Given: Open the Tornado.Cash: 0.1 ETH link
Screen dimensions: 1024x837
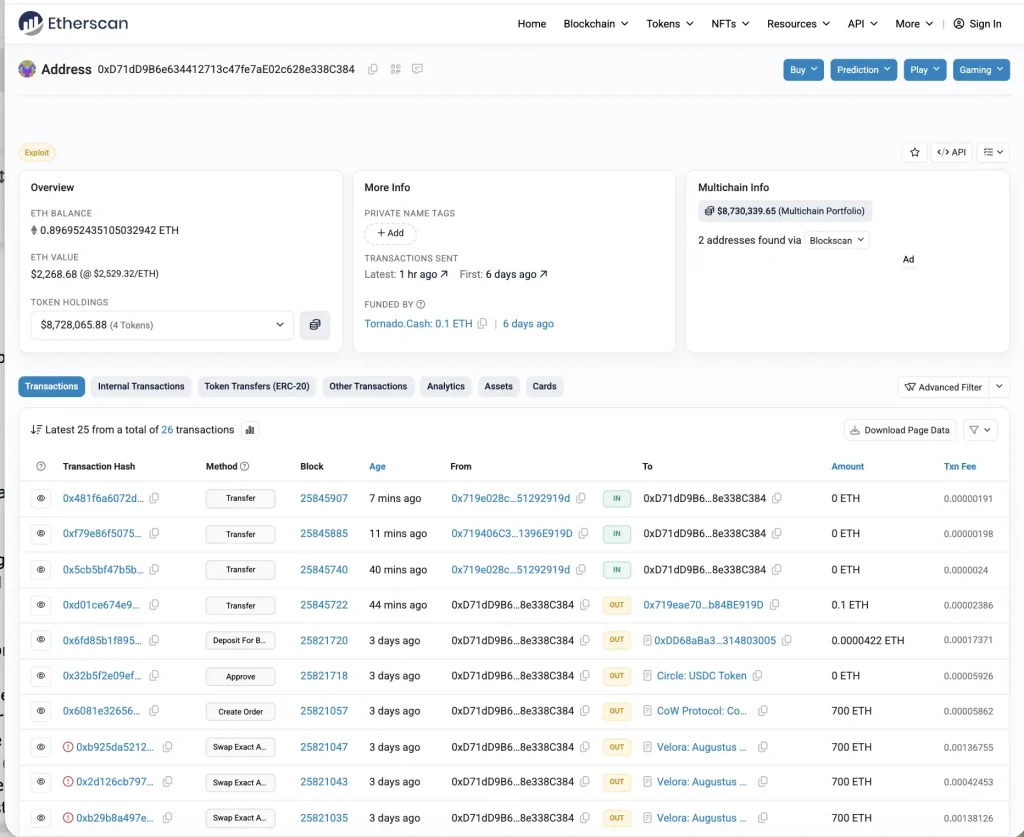Looking at the screenshot, I should (418, 324).
